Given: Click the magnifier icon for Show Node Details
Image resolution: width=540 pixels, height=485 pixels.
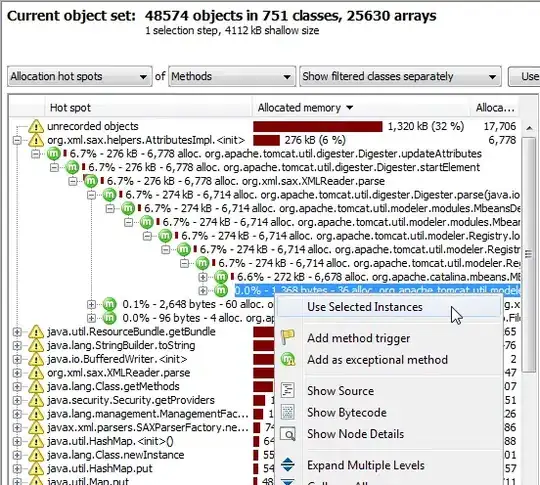Looking at the screenshot, I should tap(287, 434).
